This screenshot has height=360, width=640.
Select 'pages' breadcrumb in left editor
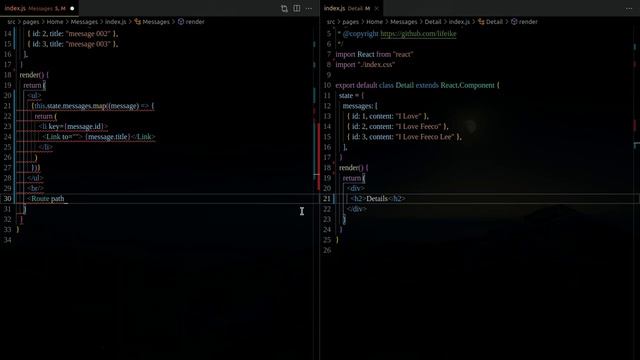pos(31,22)
